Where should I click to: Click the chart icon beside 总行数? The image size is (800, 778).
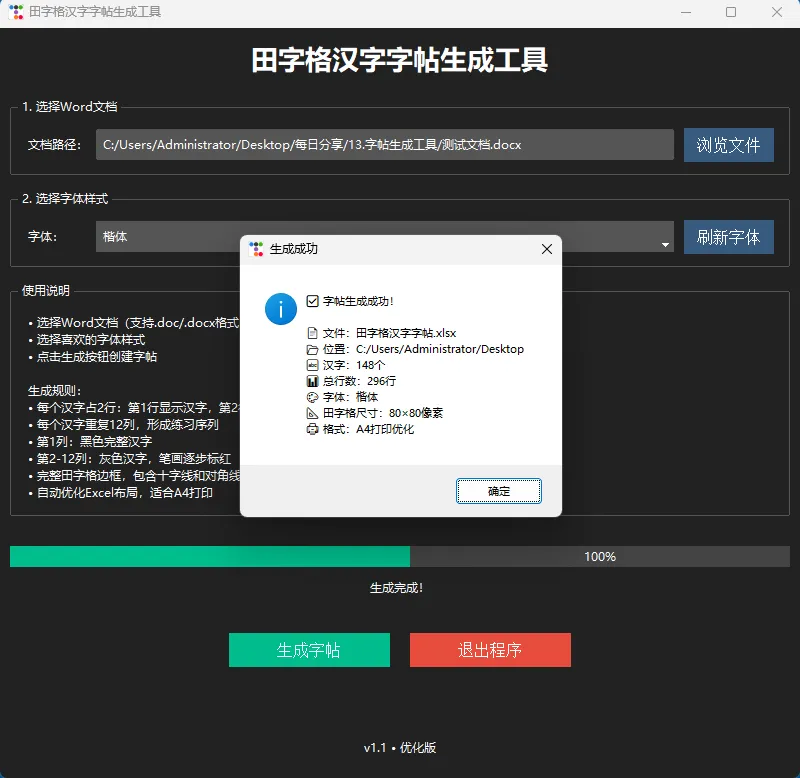click(312, 381)
